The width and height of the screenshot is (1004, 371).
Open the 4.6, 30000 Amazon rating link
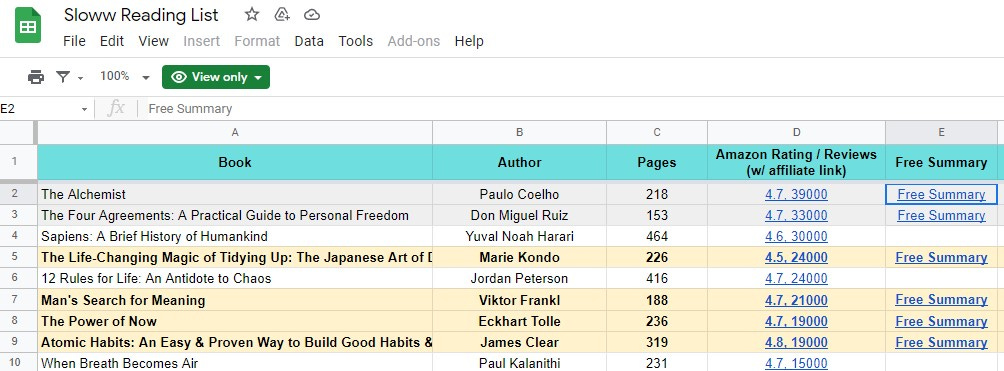pos(796,236)
